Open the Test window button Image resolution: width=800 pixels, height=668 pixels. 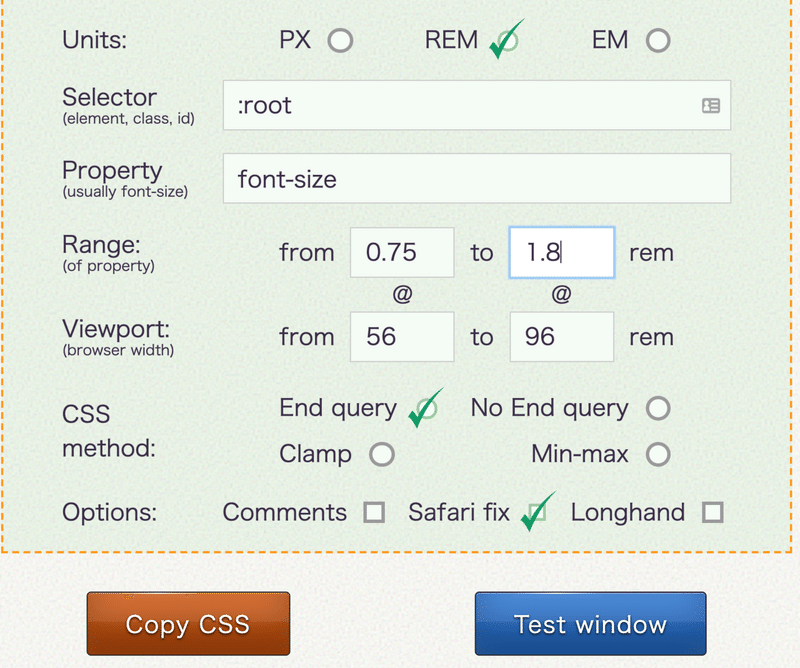(x=590, y=625)
